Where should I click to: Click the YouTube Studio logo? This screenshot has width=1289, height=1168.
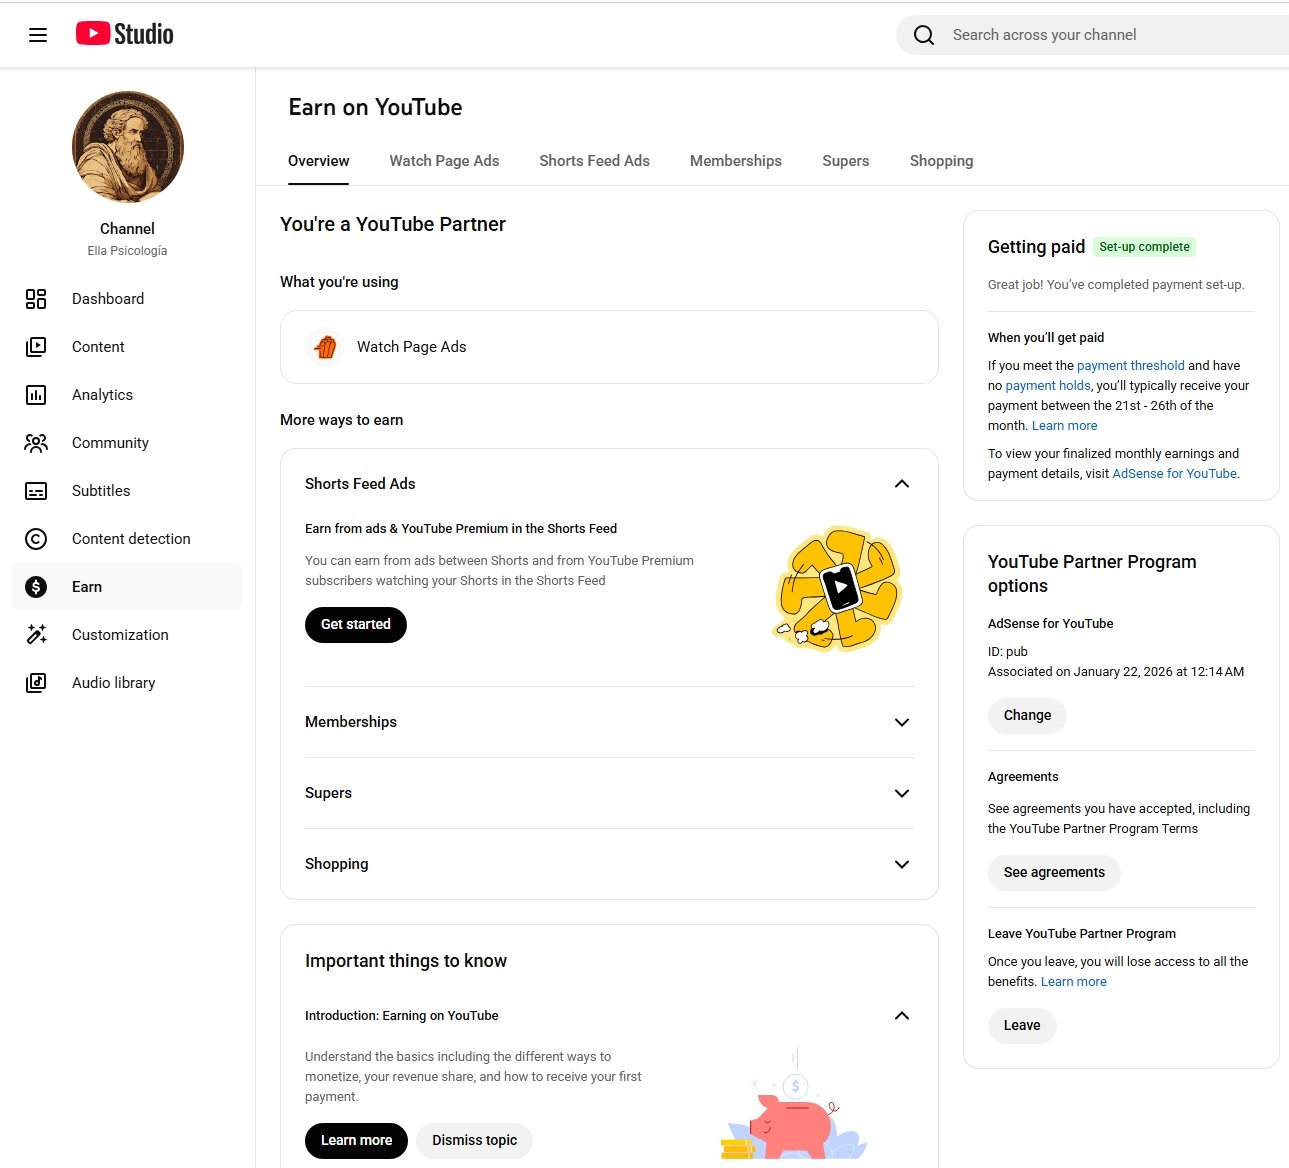[x=125, y=34]
